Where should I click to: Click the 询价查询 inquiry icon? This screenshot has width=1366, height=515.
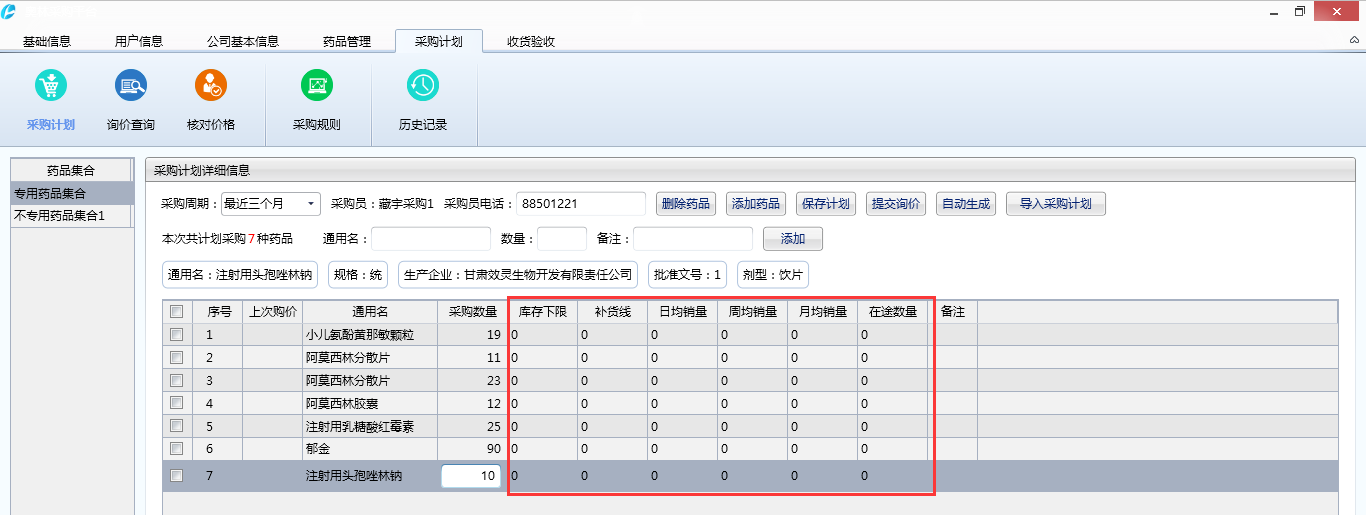pos(131,87)
